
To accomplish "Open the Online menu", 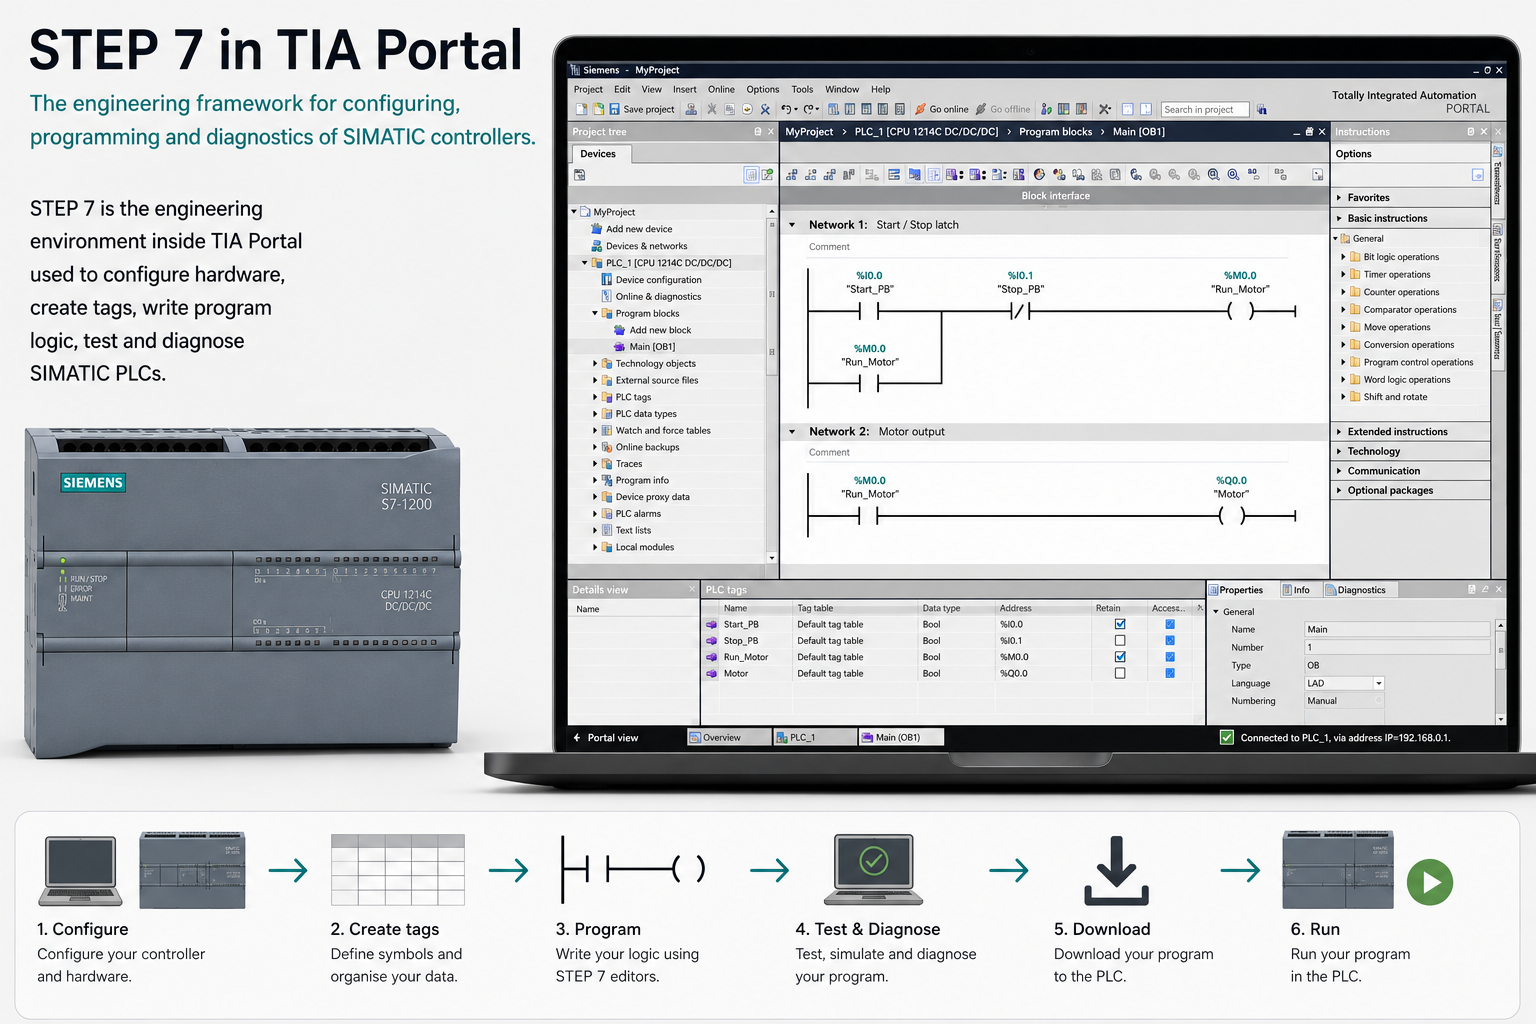I will pyautogui.click(x=721, y=89).
